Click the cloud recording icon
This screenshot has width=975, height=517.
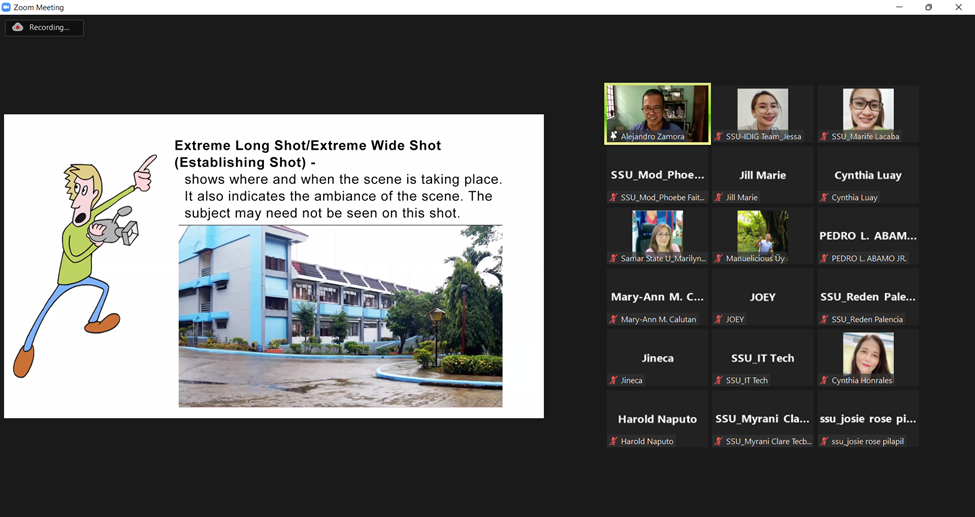(18, 27)
